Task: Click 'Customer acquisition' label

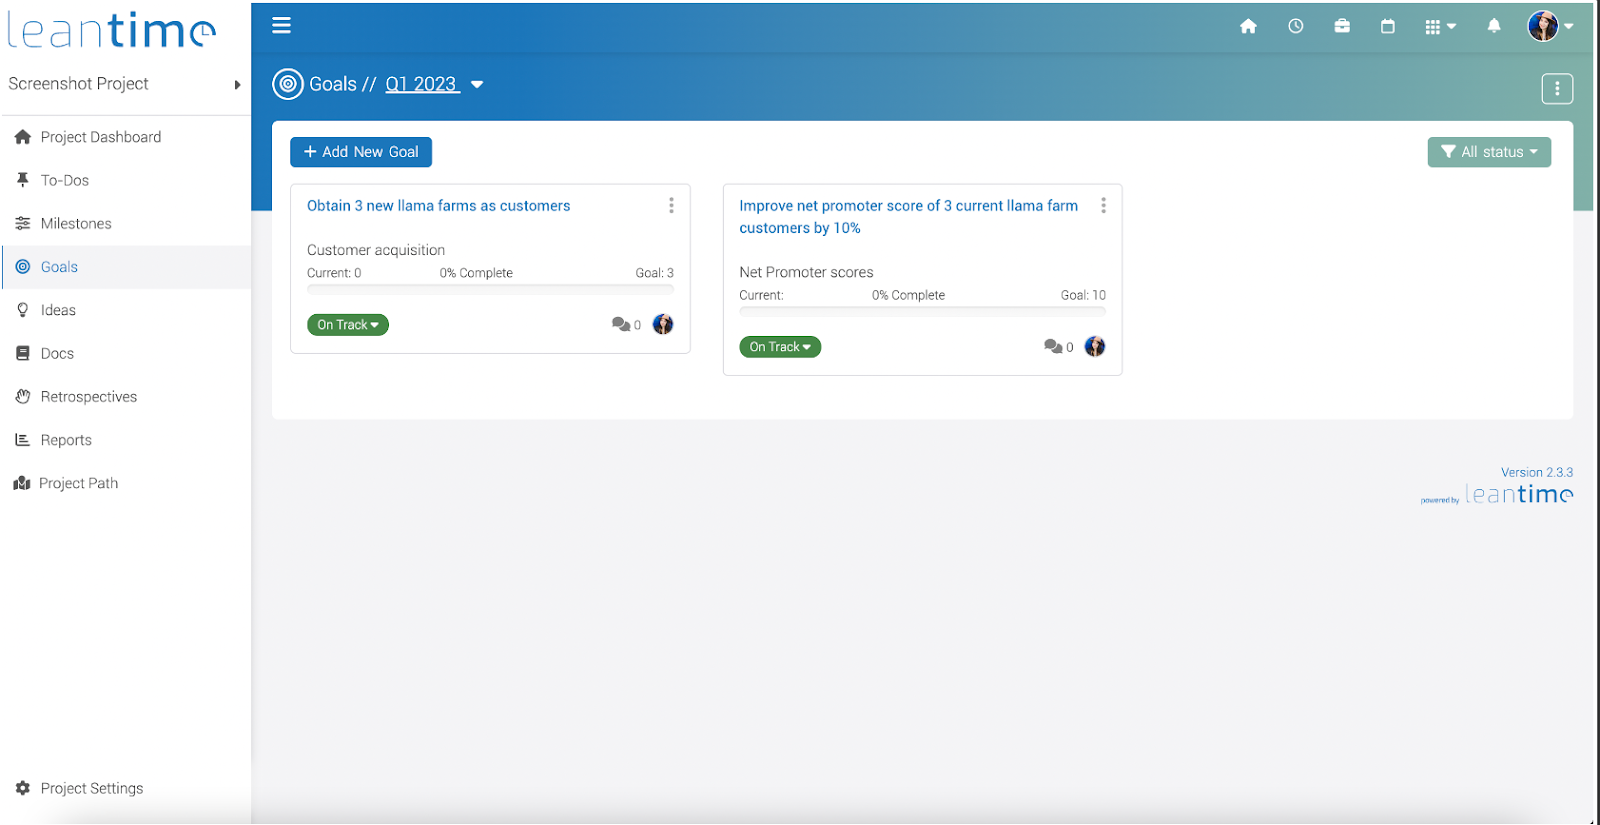Action: [x=376, y=250]
